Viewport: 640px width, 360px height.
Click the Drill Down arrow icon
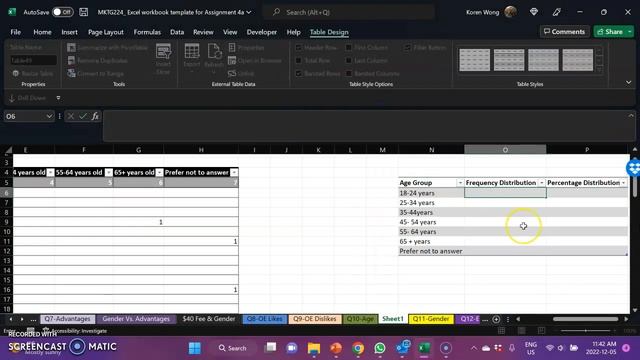pos(11,98)
